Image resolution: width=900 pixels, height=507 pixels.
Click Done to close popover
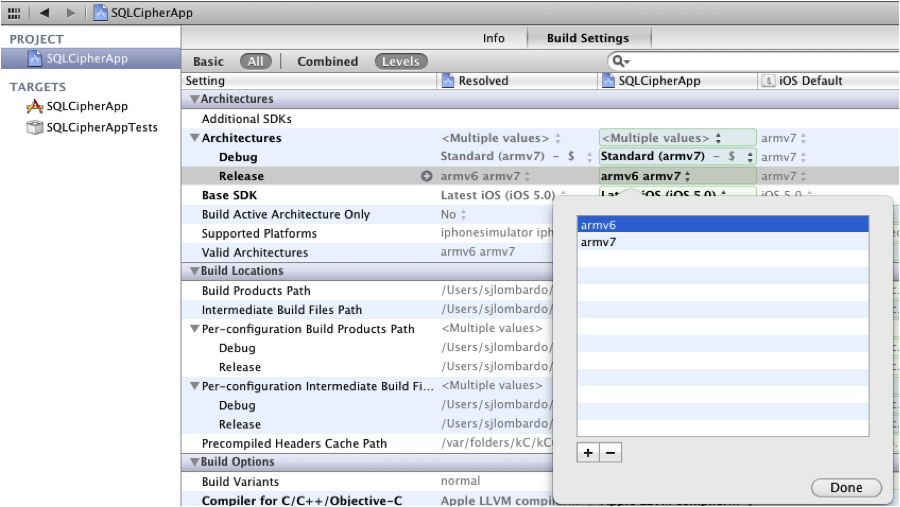(x=846, y=487)
